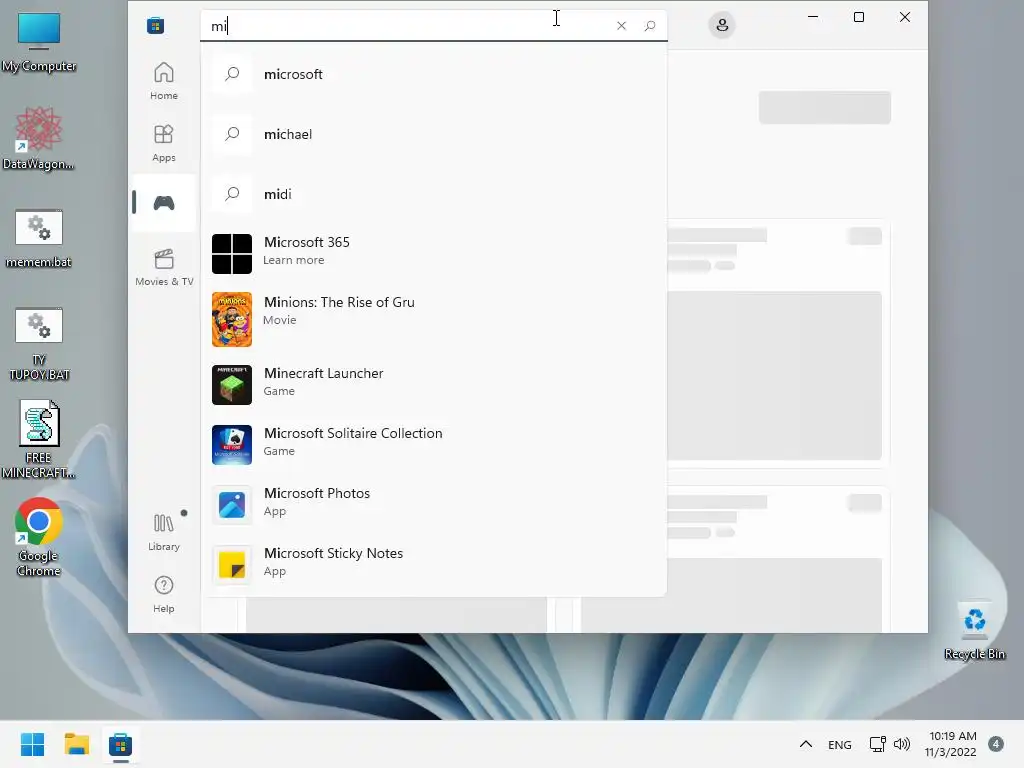Click the Microsoft Photos icon
This screenshot has width=1024, height=768.
click(x=232, y=505)
